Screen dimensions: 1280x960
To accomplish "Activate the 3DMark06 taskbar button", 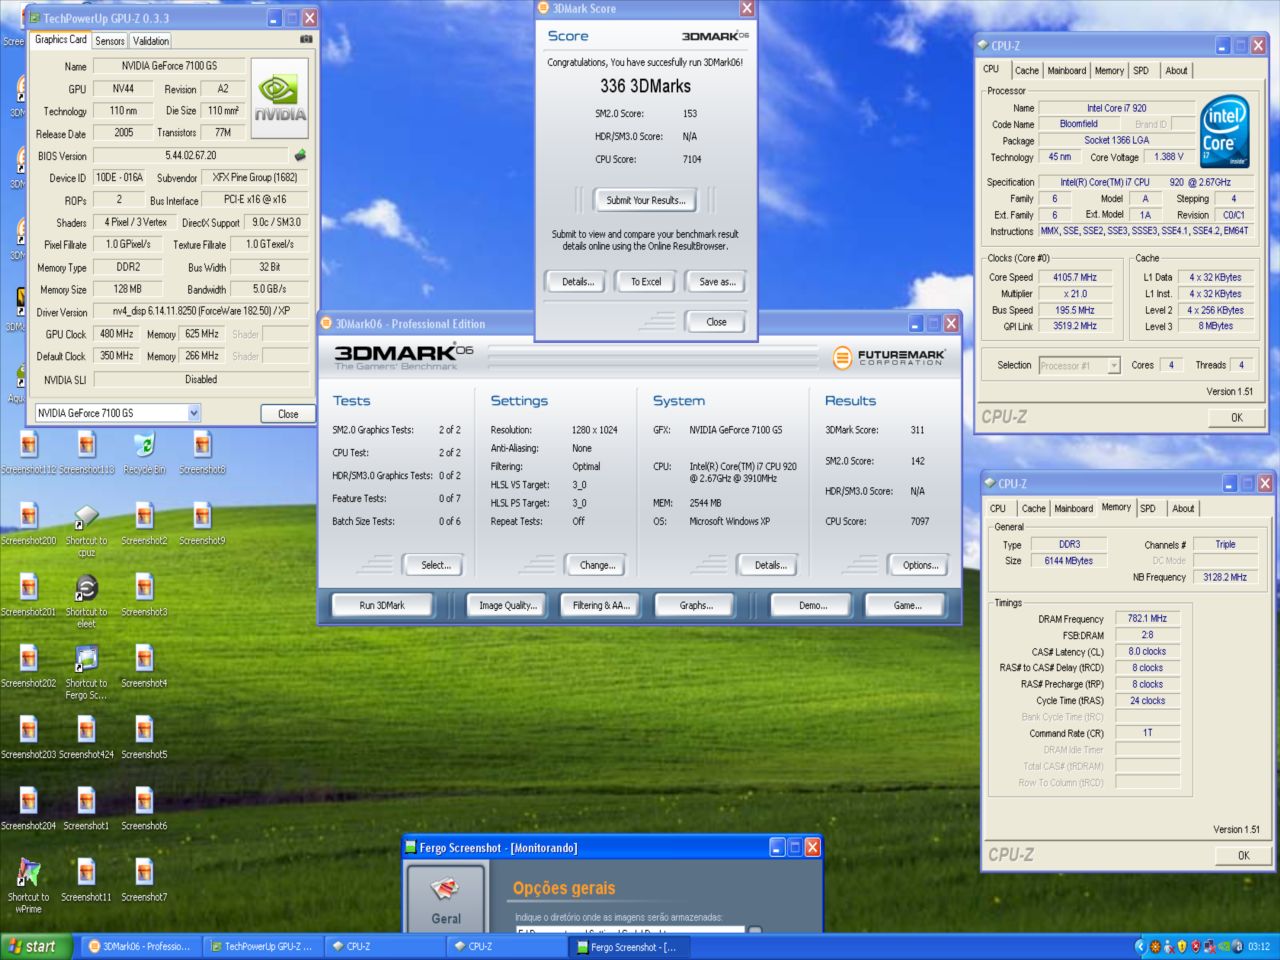I will pos(140,946).
